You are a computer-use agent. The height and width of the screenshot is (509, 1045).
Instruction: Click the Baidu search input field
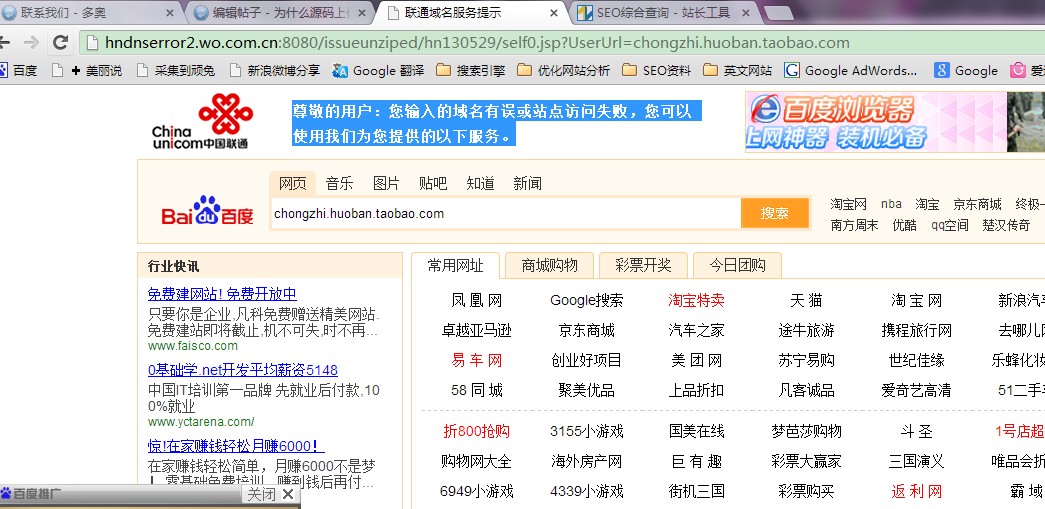(x=506, y=213)
